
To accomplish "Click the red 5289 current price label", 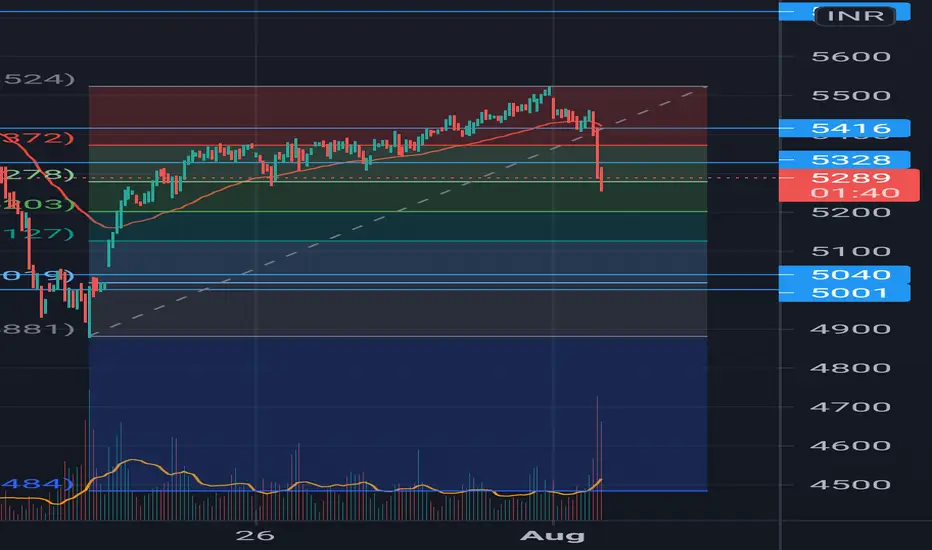I will coord(851,177).
